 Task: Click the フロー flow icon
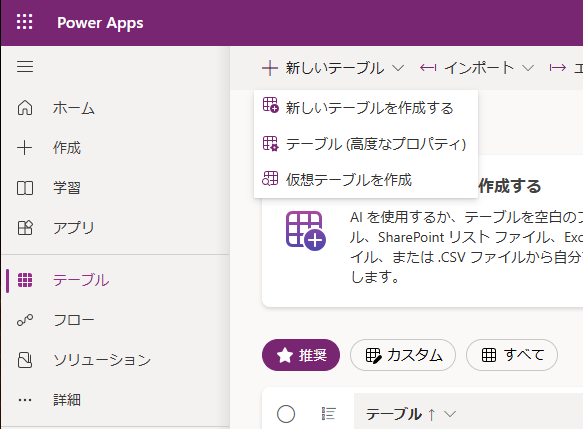tap(25, 320)
